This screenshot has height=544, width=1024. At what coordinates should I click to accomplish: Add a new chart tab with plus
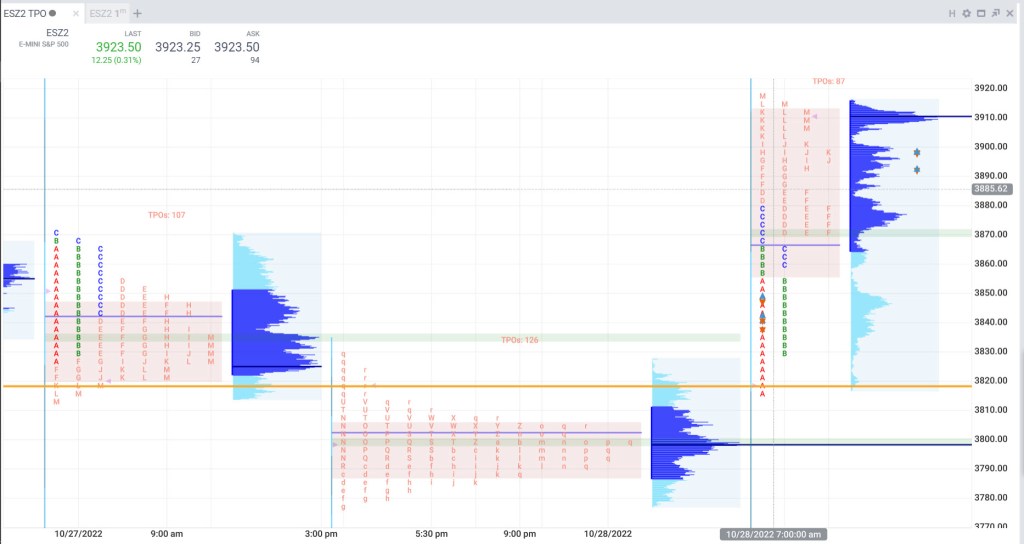(138, 13)
